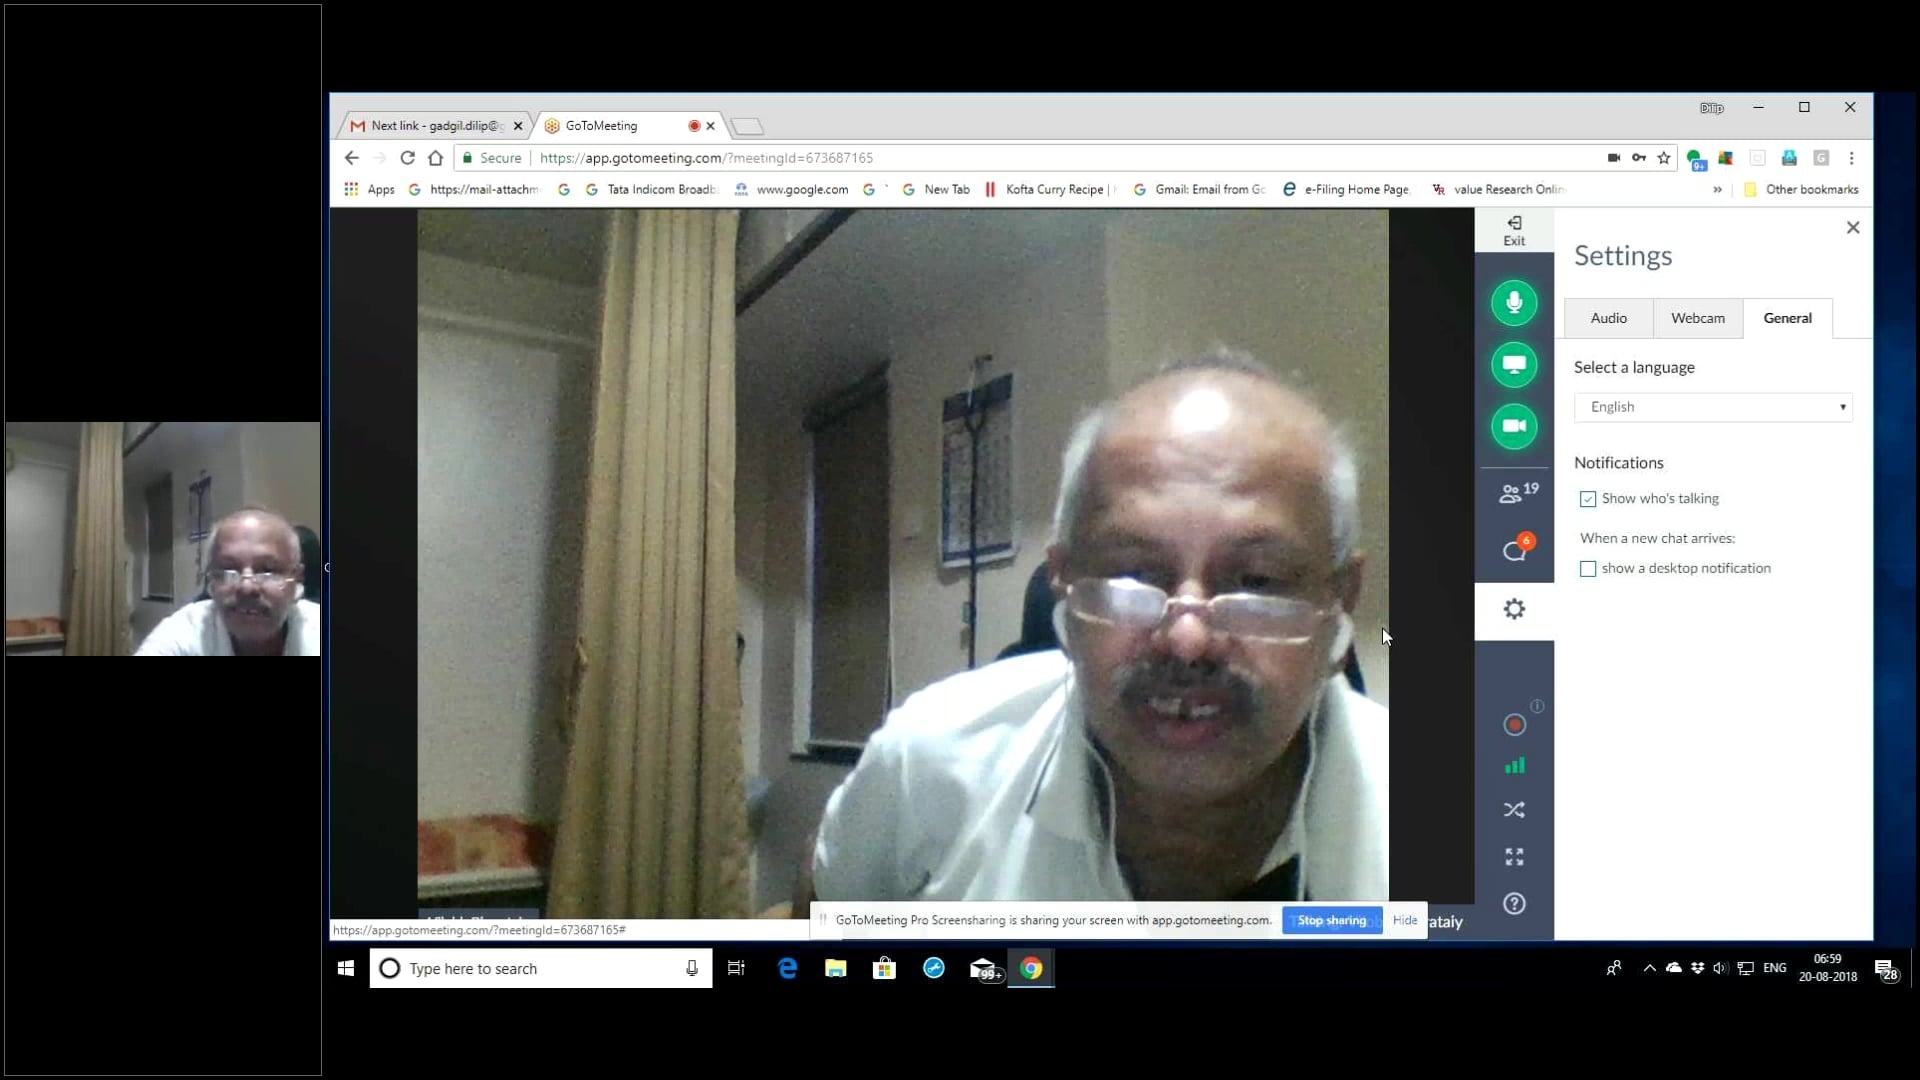Click the shuffle layout arrows icon
This screenshot has width=1920, height=1080.
pyautogui.click(x=1514, y=810)
